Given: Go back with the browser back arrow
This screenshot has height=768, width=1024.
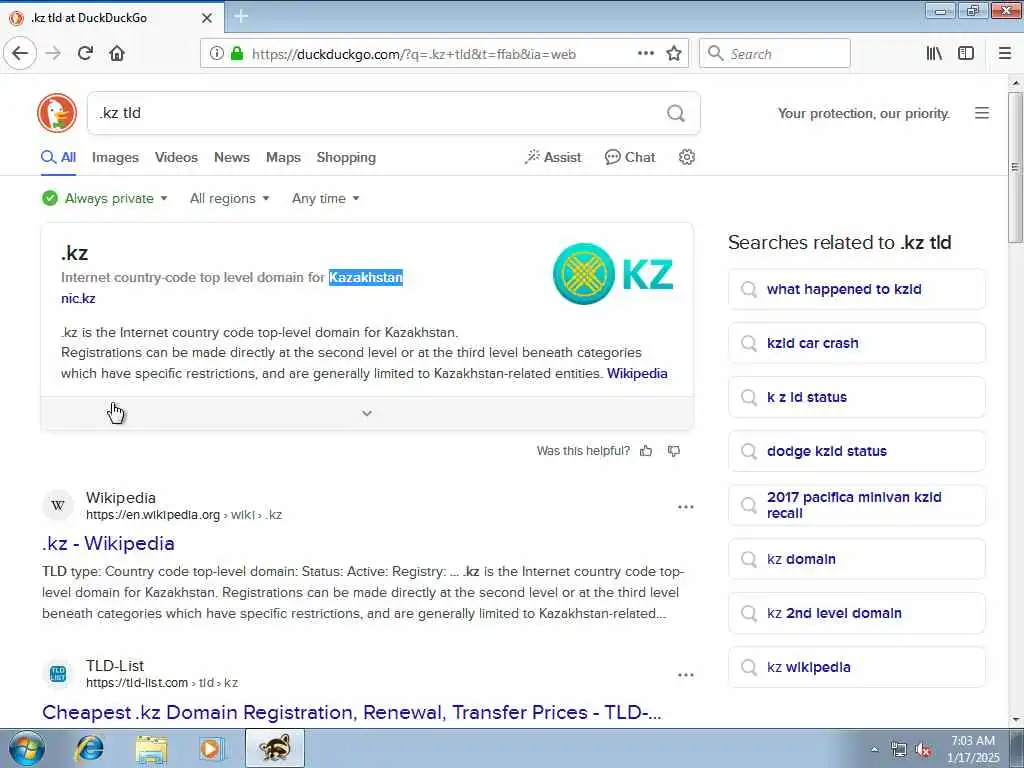Looking at the screenshot, I should 20,54.
